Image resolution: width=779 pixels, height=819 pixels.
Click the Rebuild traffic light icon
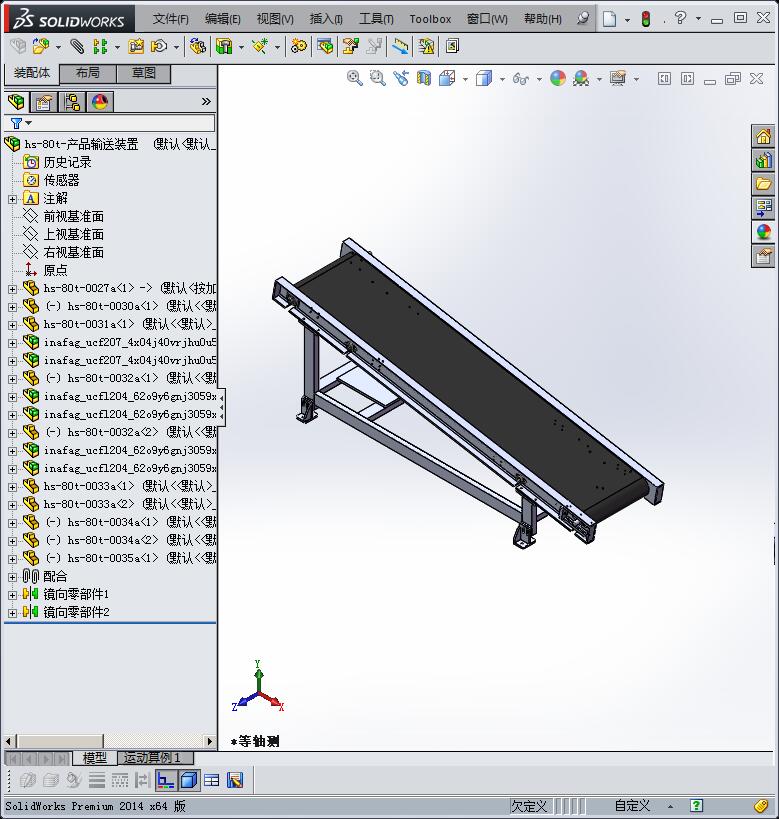[646, 19]
